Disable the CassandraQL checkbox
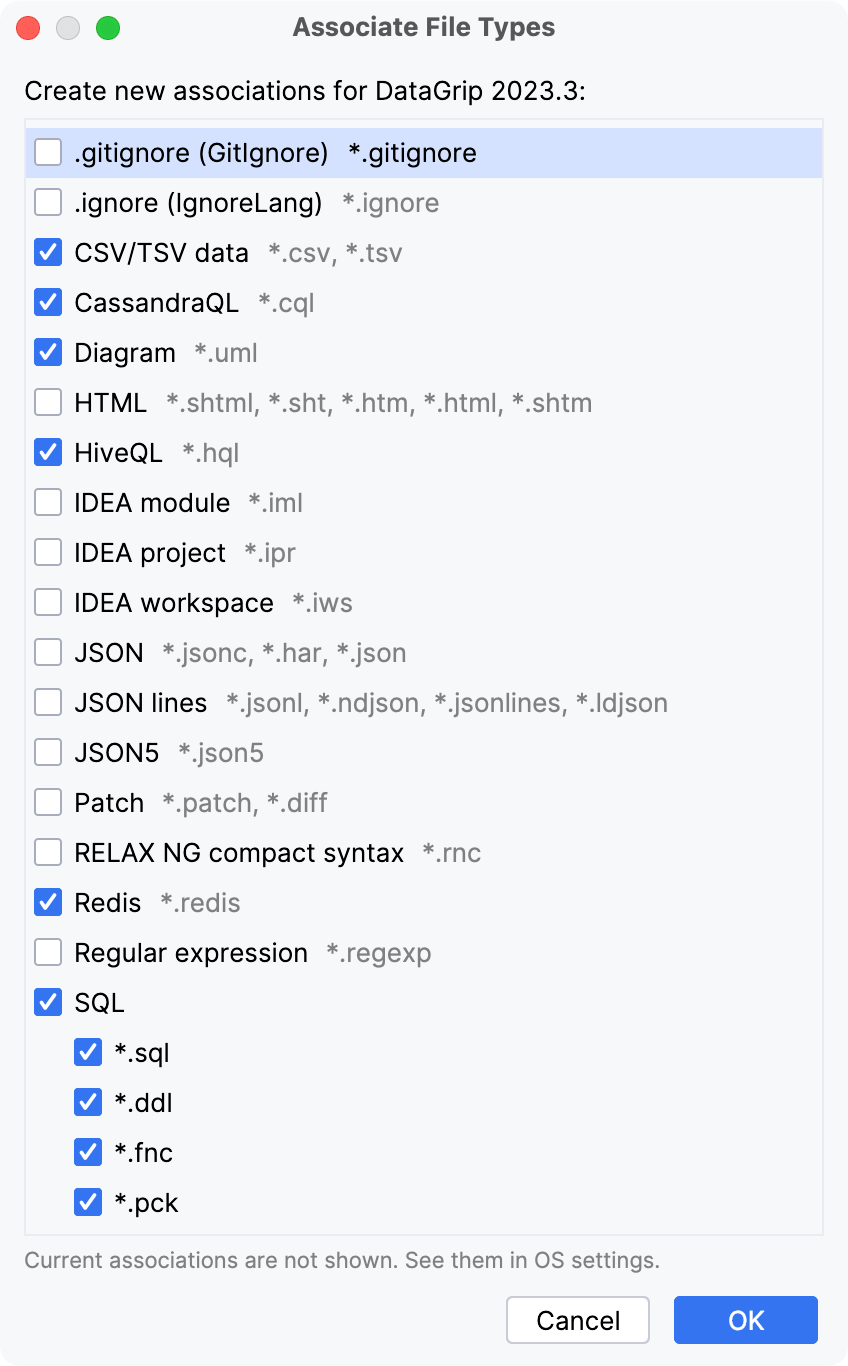The image size is (848, 1366). (47, 302)
